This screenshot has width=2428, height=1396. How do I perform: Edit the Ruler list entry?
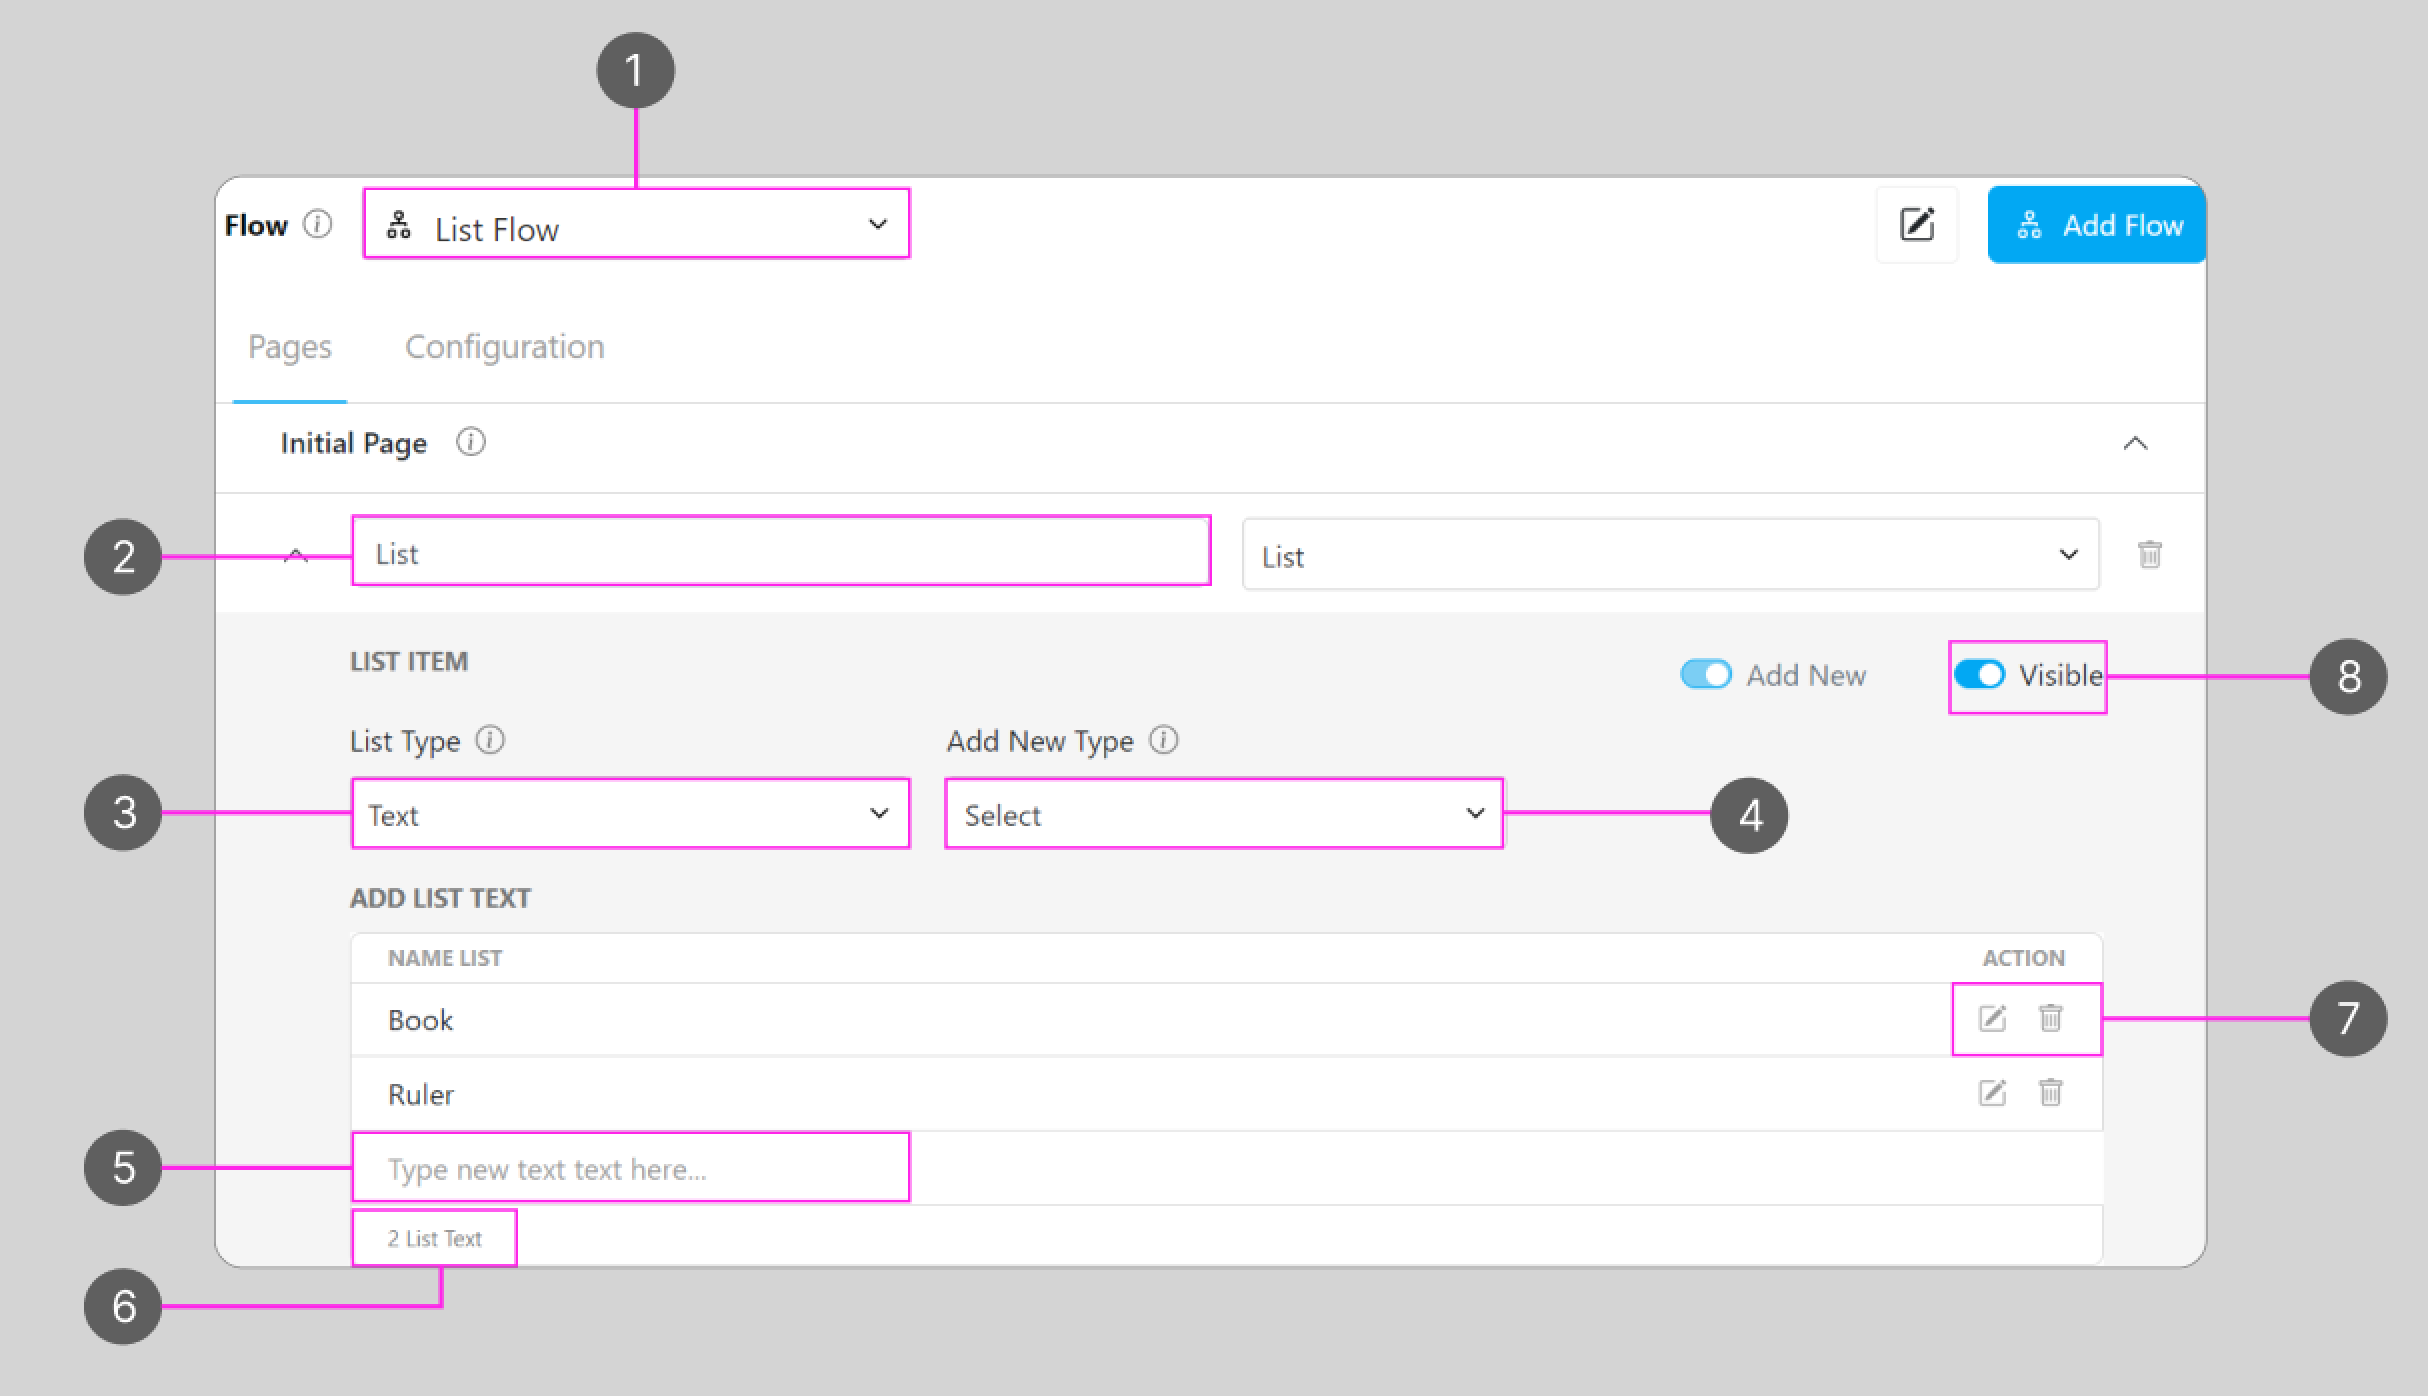point(1992,1093)
